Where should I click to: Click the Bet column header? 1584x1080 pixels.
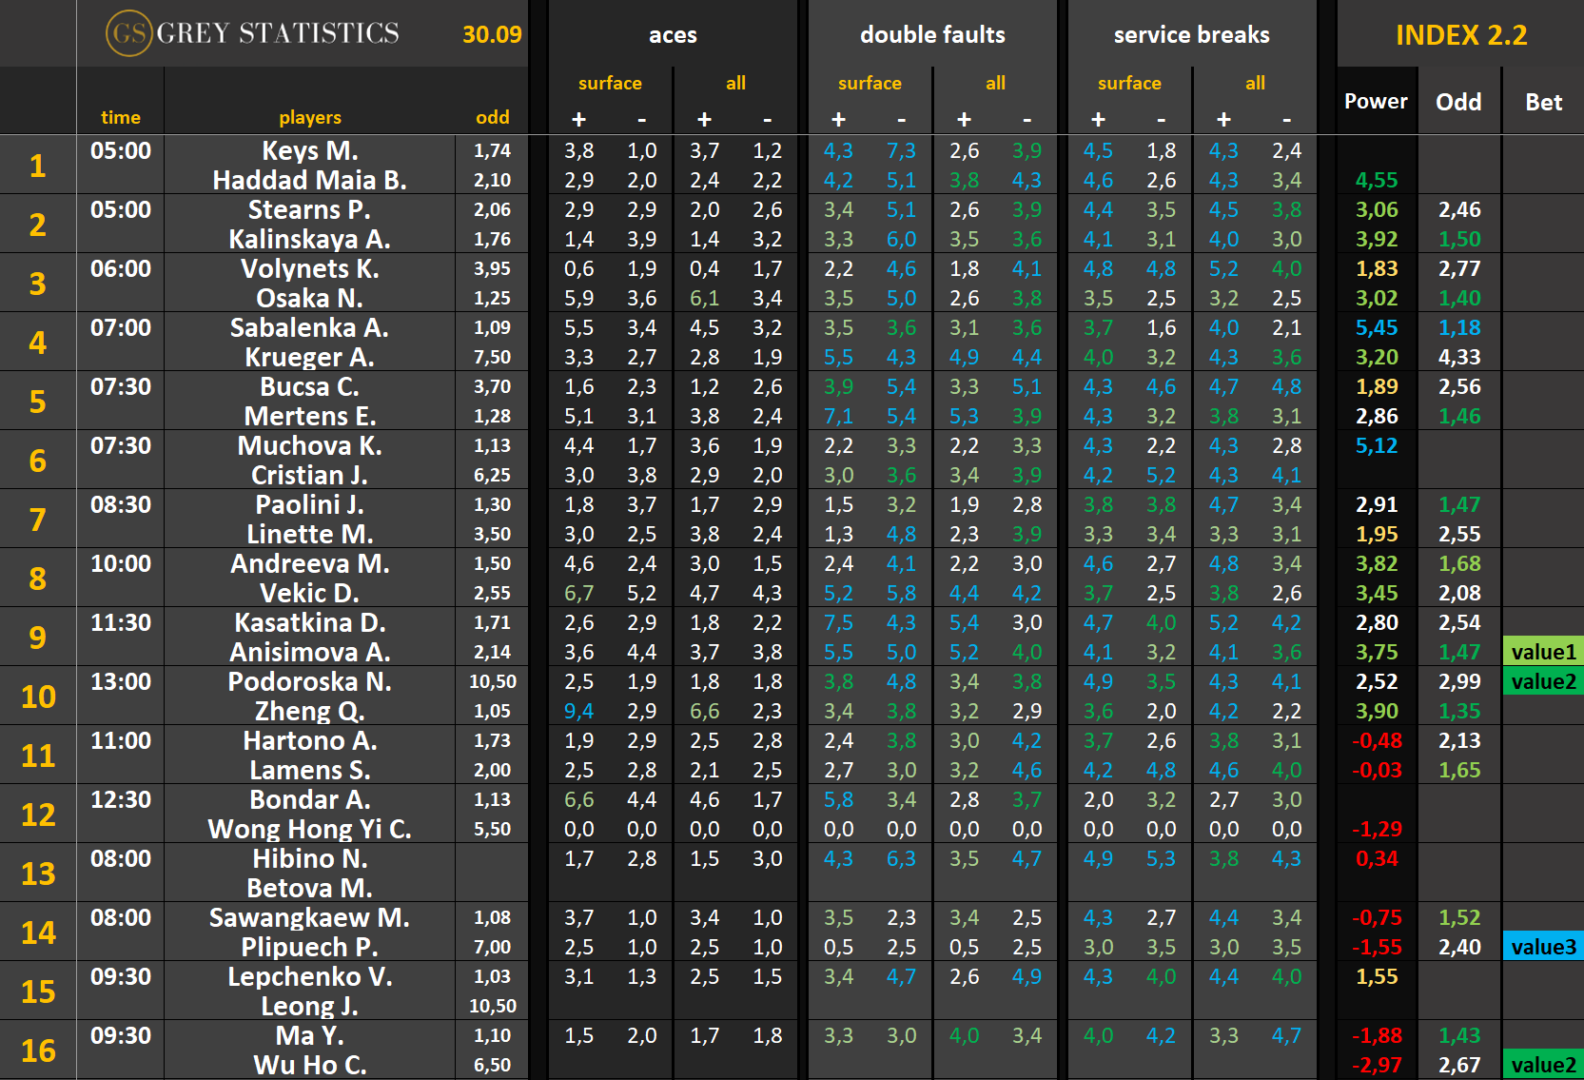[x=1543, y=102]
